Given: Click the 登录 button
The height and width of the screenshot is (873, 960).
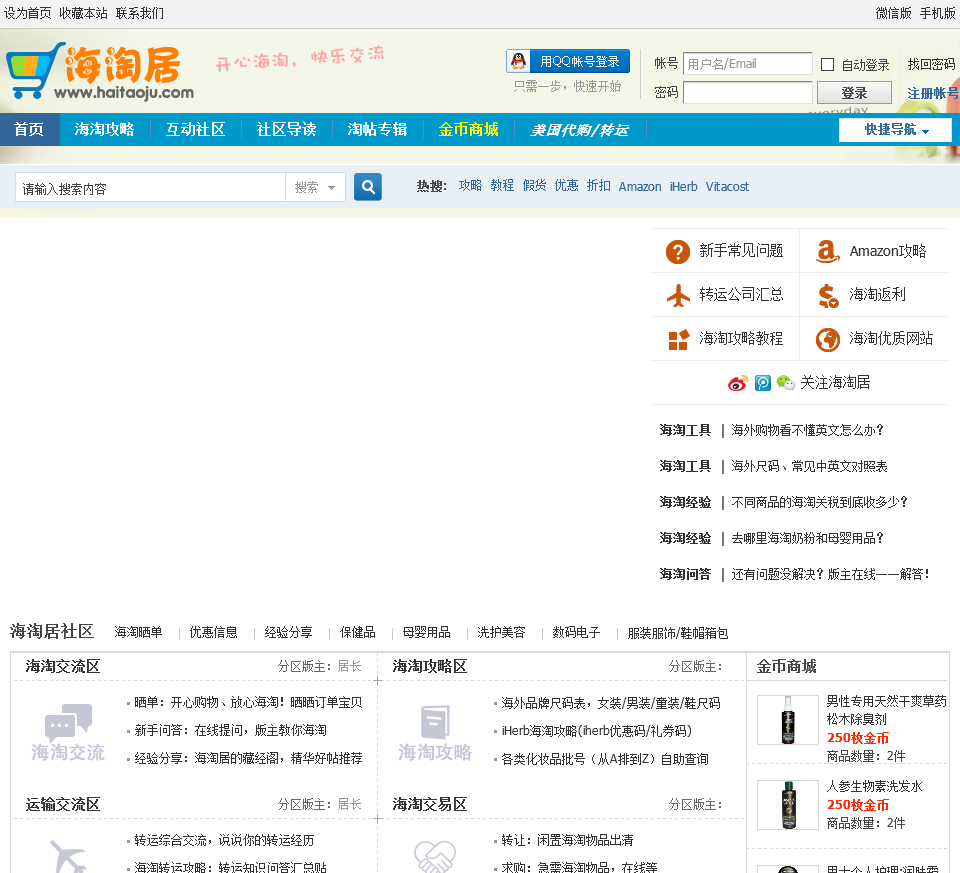Looking at the screenshot, I should click(854, 93).
